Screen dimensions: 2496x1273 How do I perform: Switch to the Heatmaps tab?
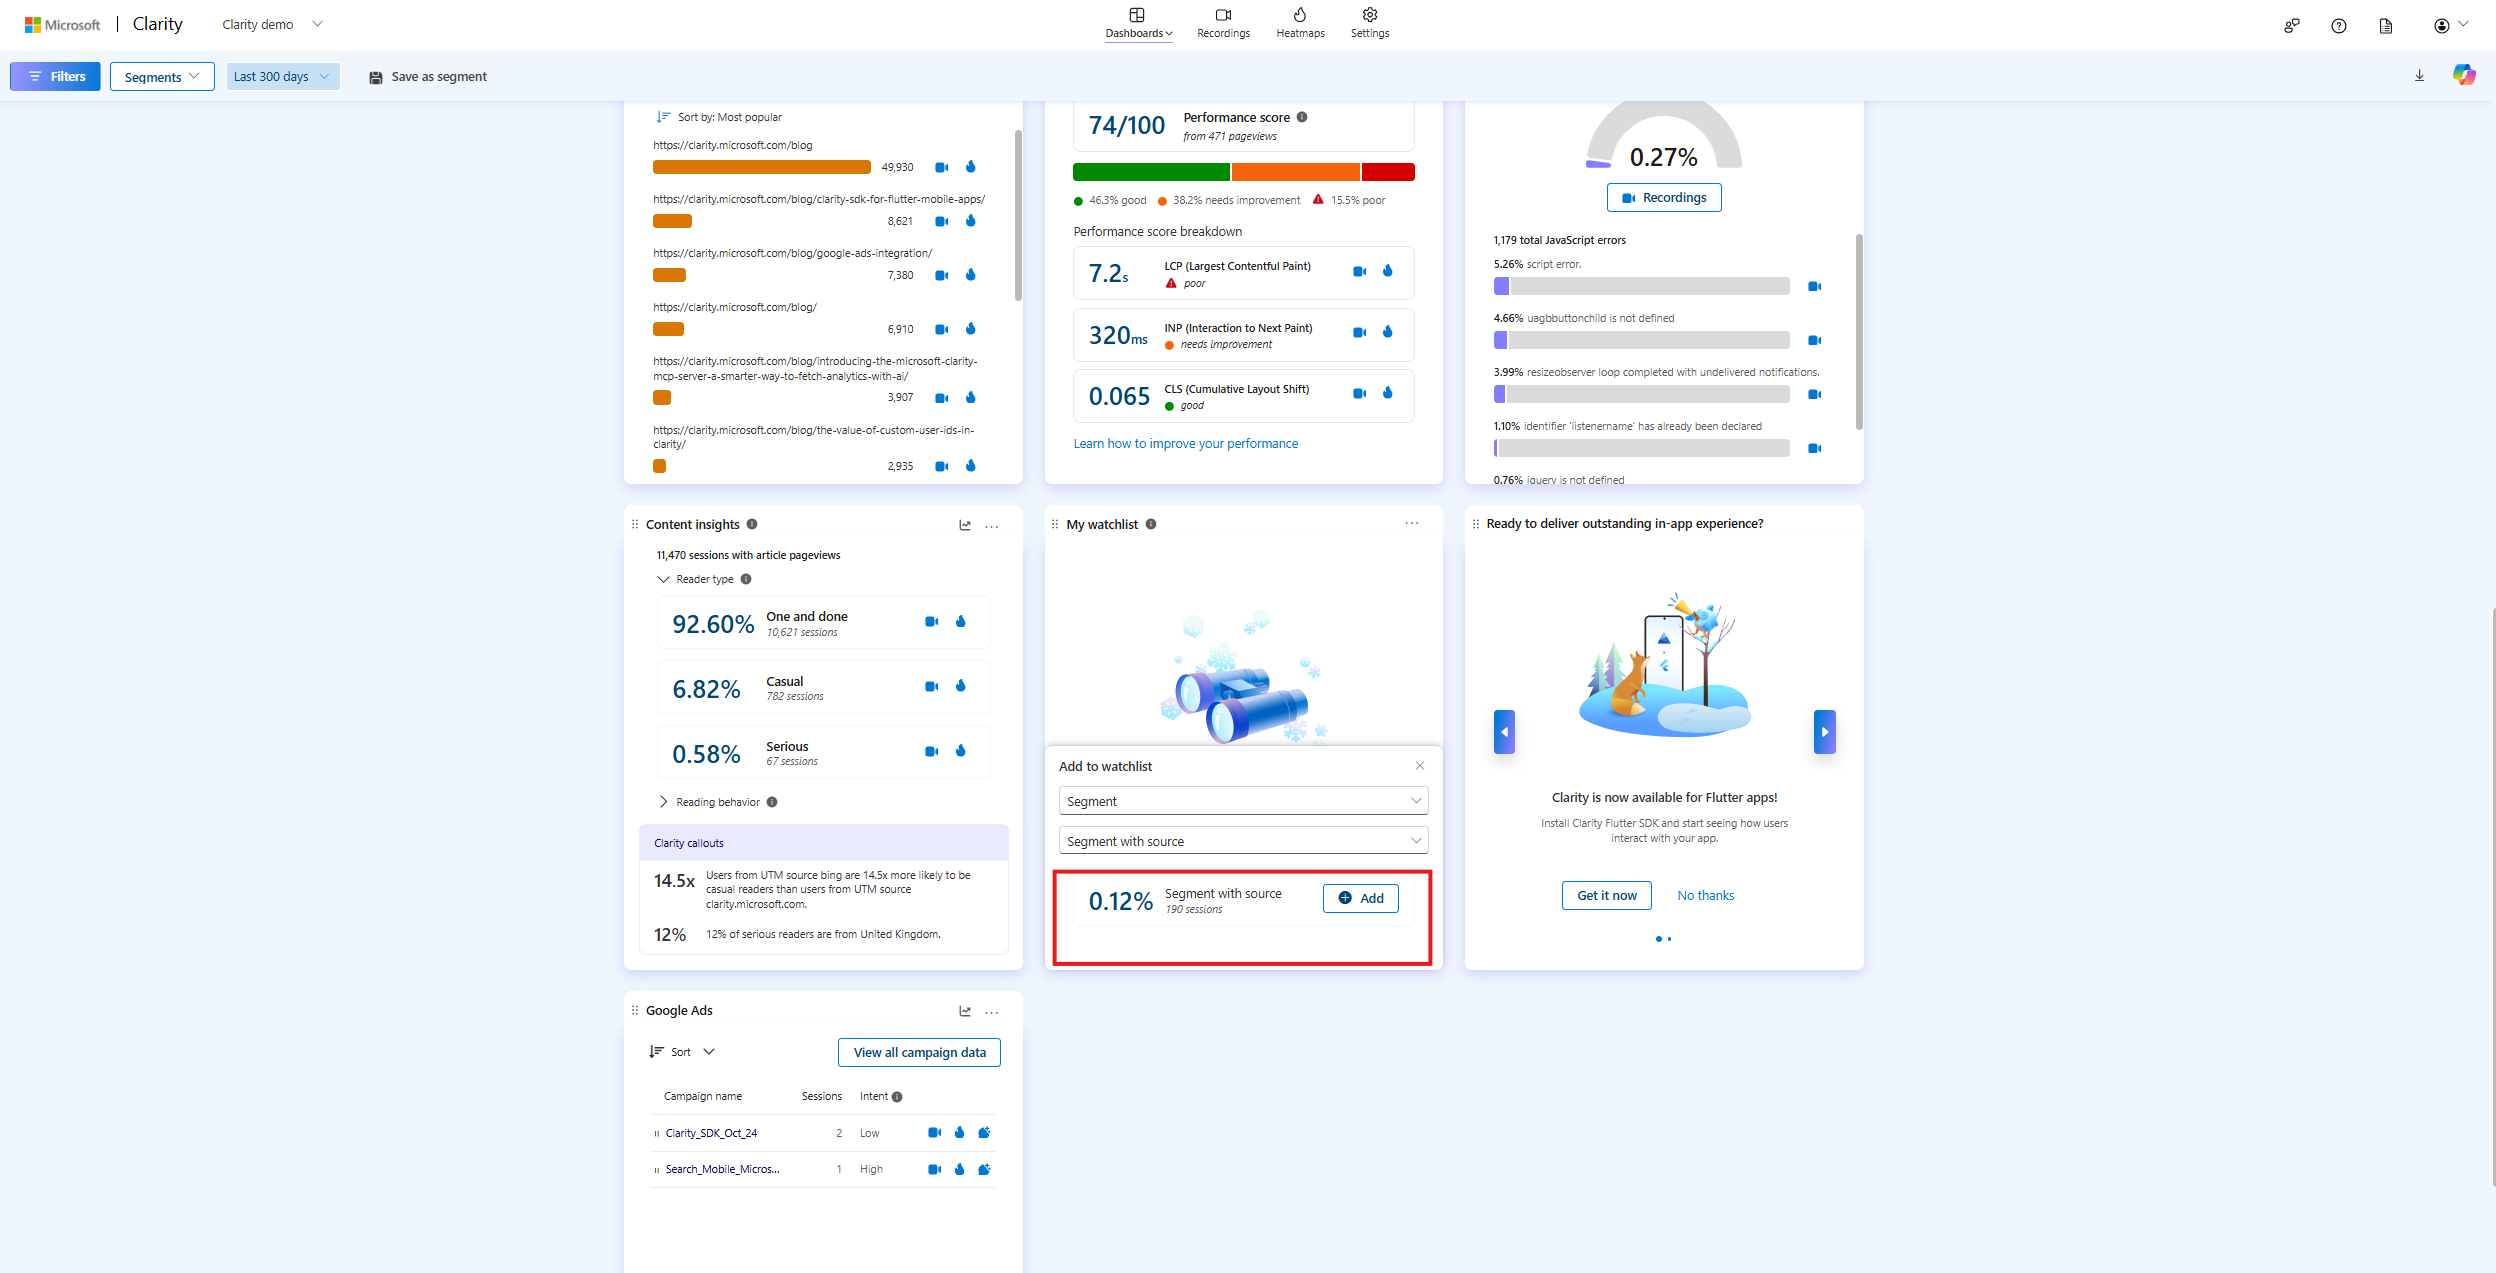pos(1299,22)
